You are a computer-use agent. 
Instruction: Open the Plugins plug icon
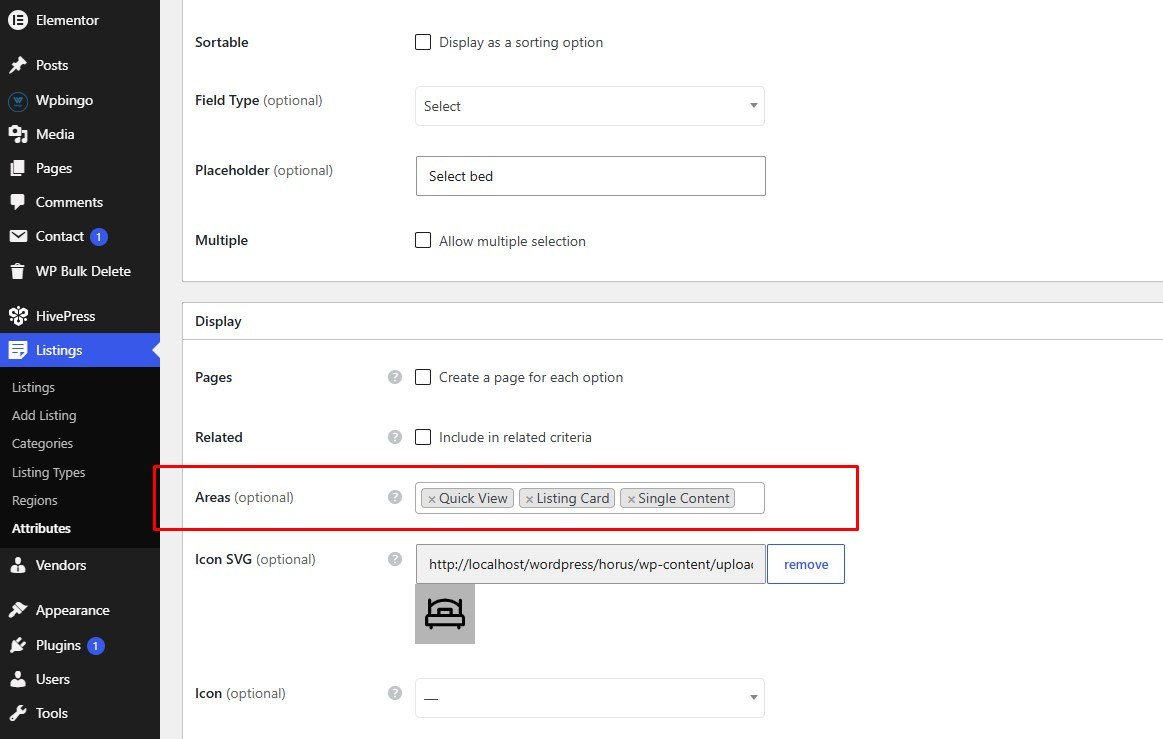tap(18, 646)
